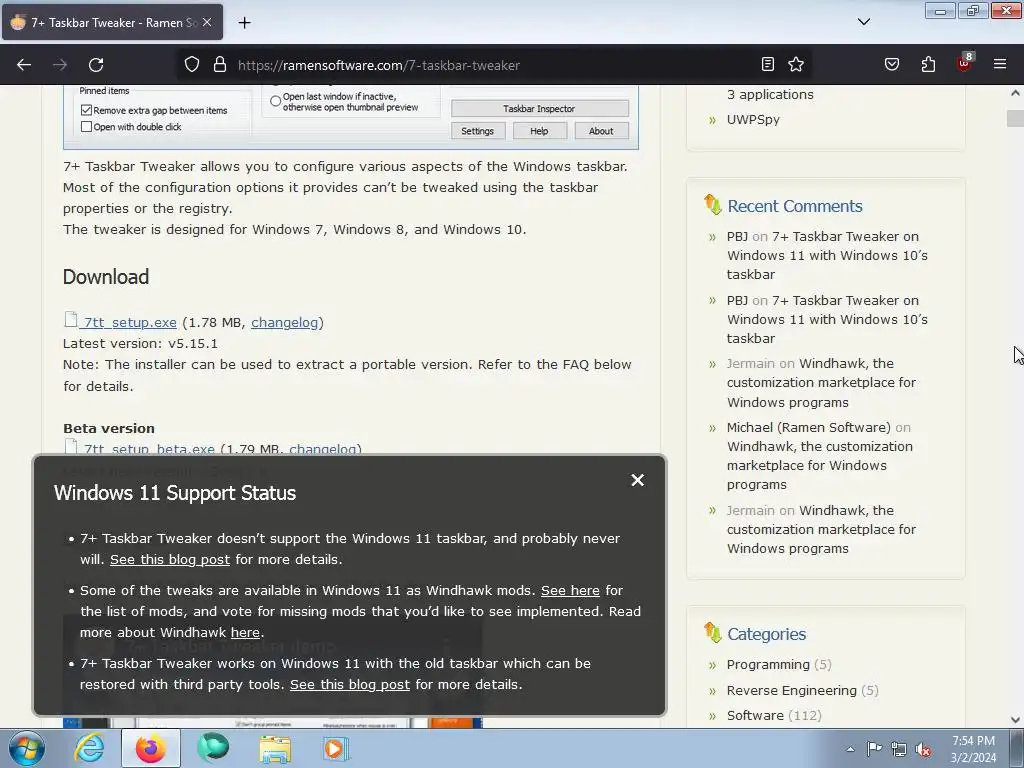
Task: Open a new tab
Action: [x=244, y=23]
